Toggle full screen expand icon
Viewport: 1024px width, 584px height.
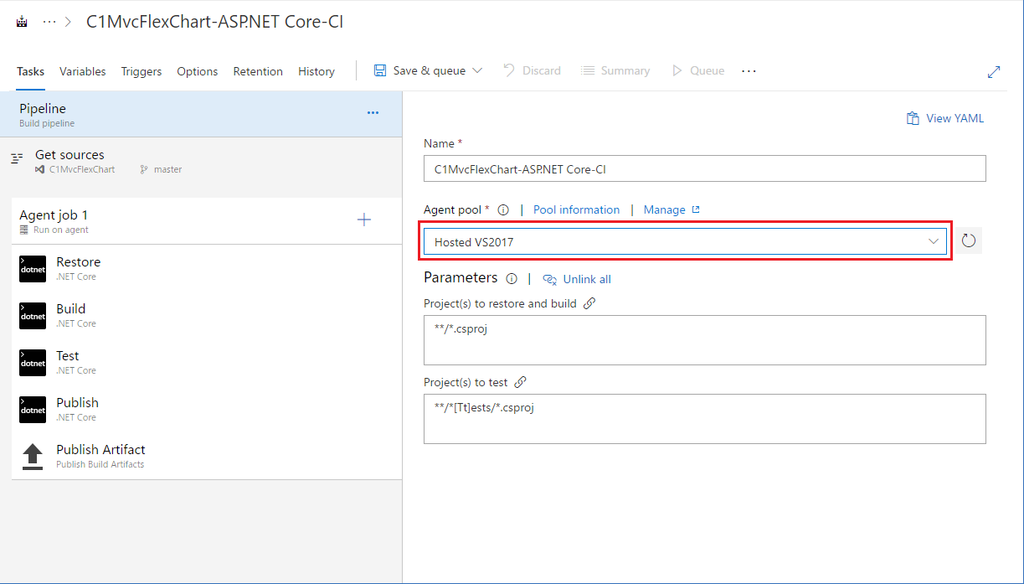(994, 72)
